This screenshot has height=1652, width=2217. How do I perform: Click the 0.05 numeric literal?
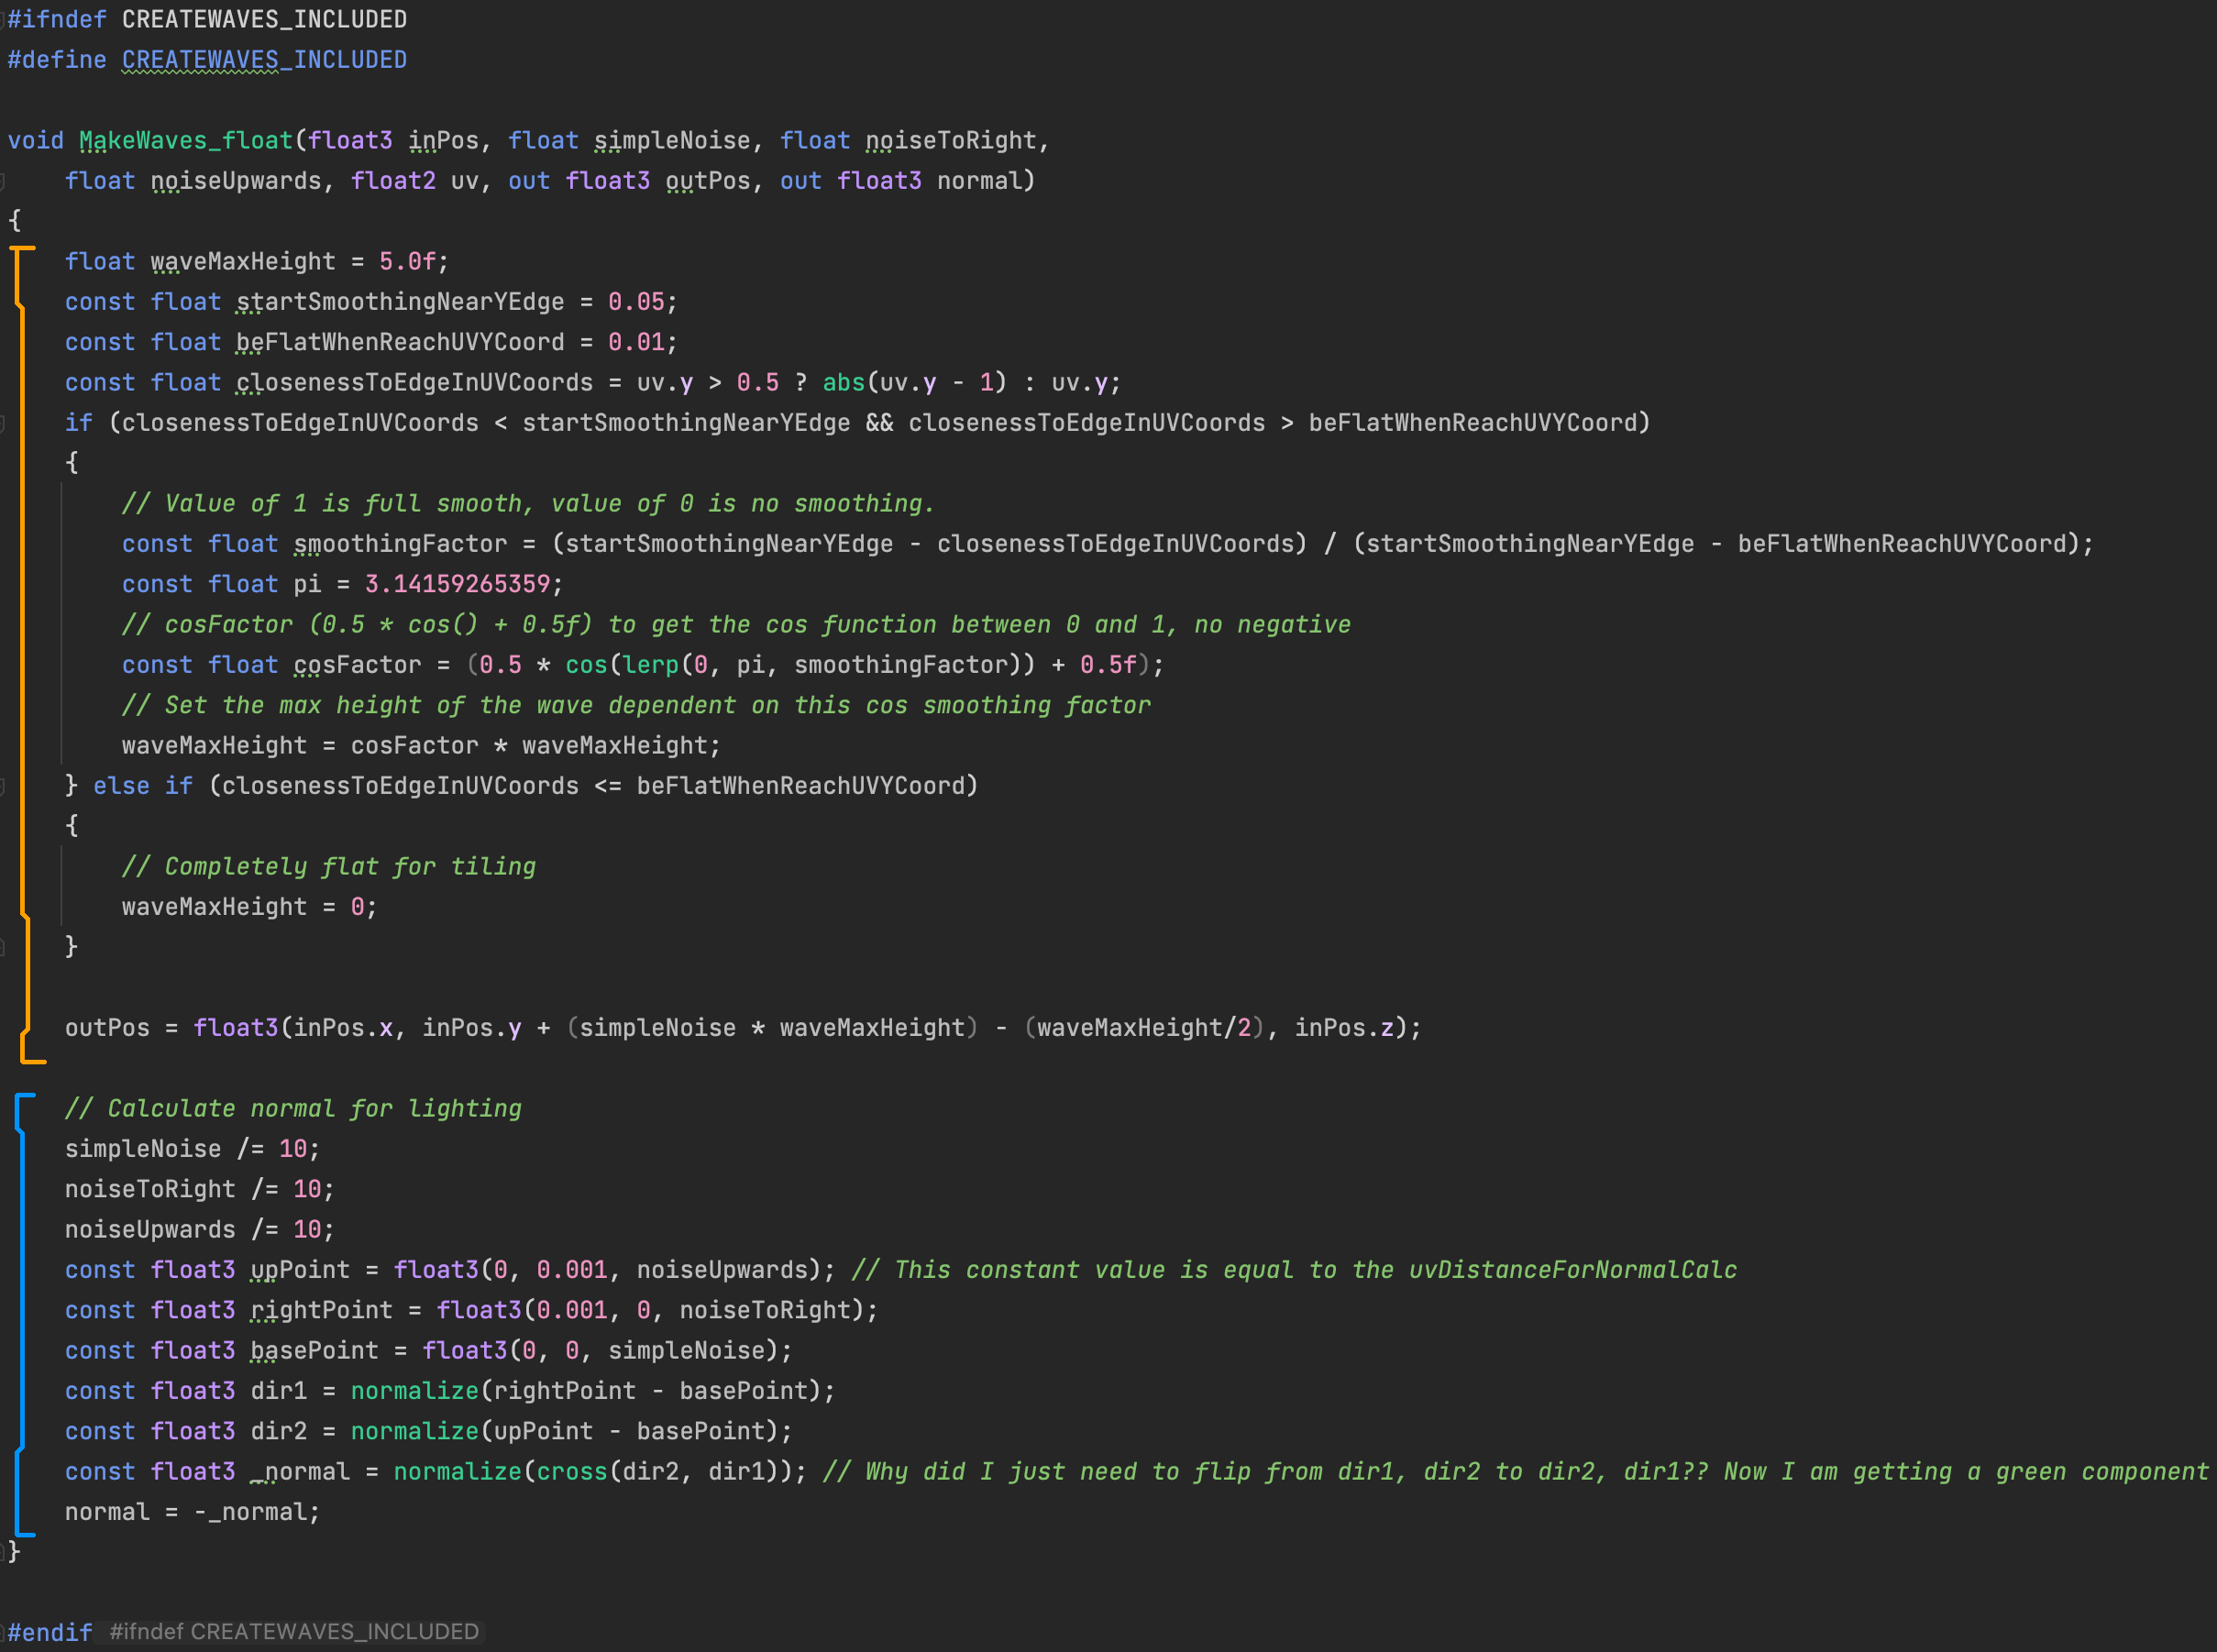coord(636,302)
